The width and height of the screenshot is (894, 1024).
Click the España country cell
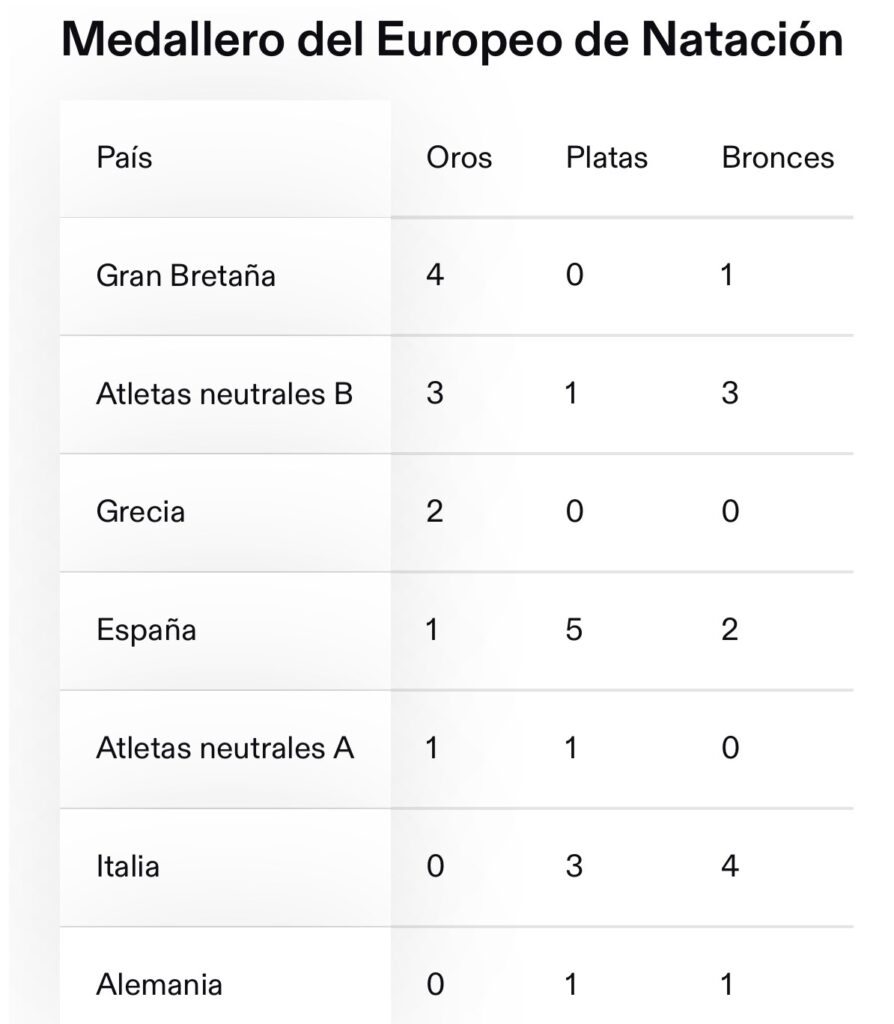(146, 631)
